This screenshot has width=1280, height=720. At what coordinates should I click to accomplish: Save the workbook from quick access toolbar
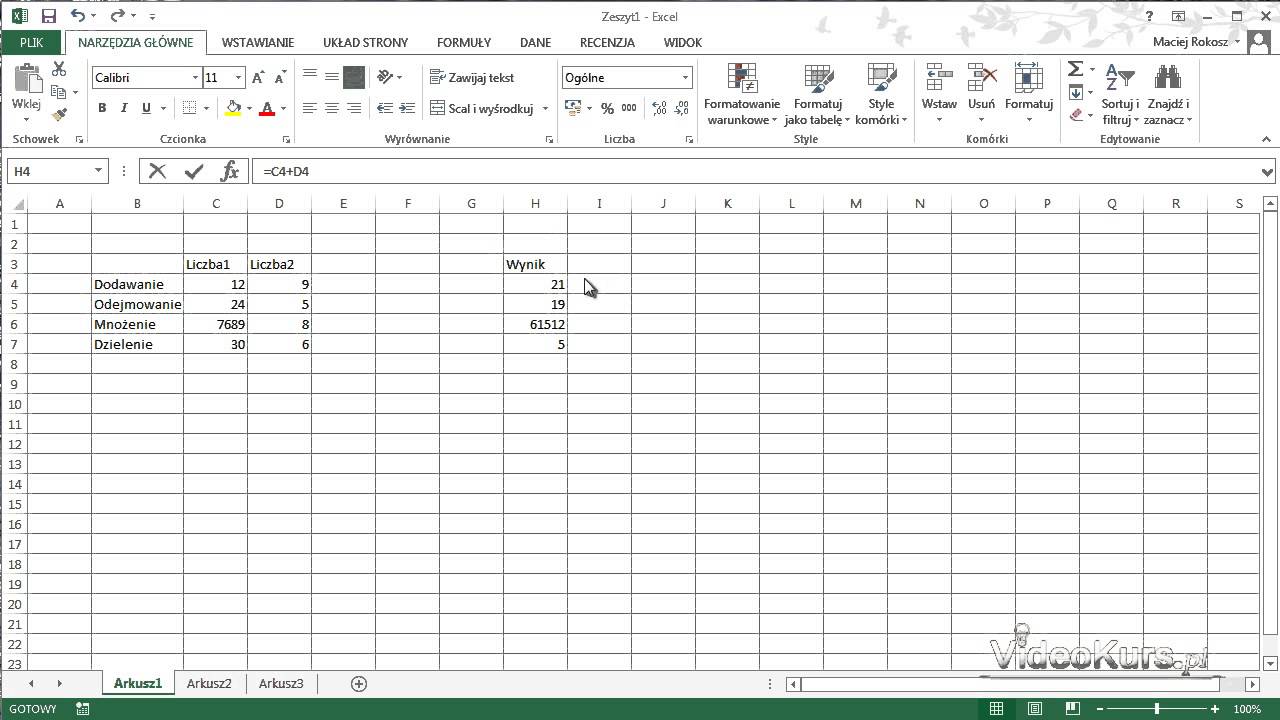click(x=48, y=16)
